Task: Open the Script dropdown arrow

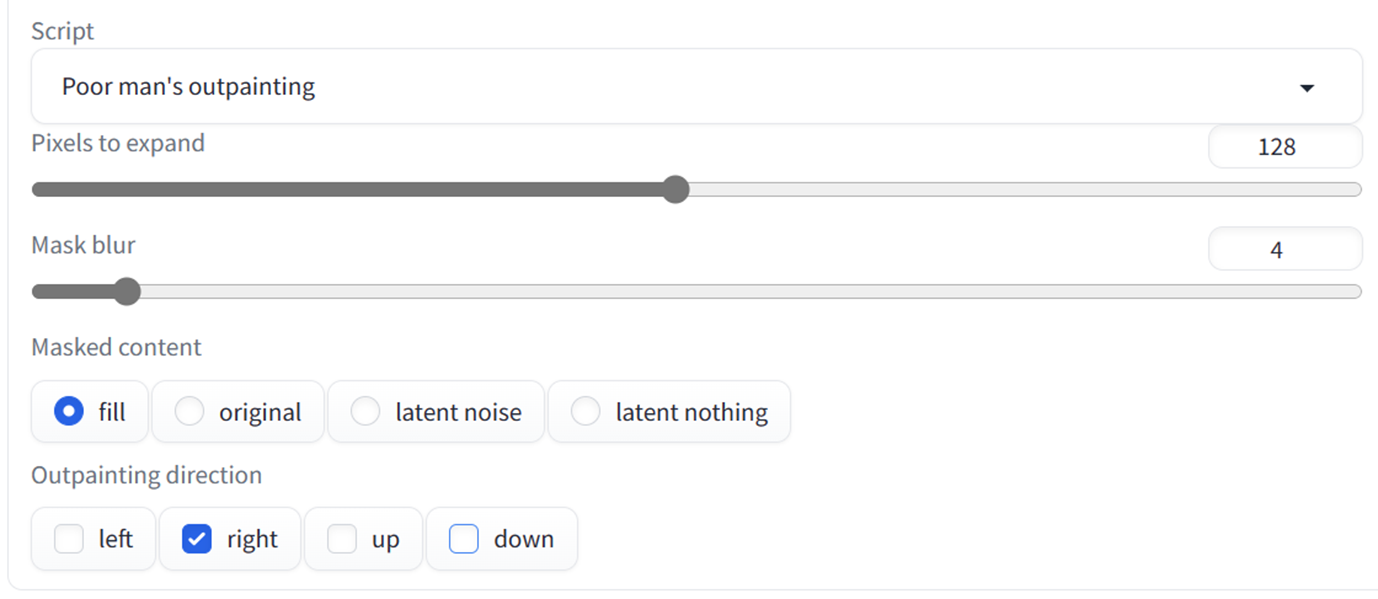Action: point(1306,88)
